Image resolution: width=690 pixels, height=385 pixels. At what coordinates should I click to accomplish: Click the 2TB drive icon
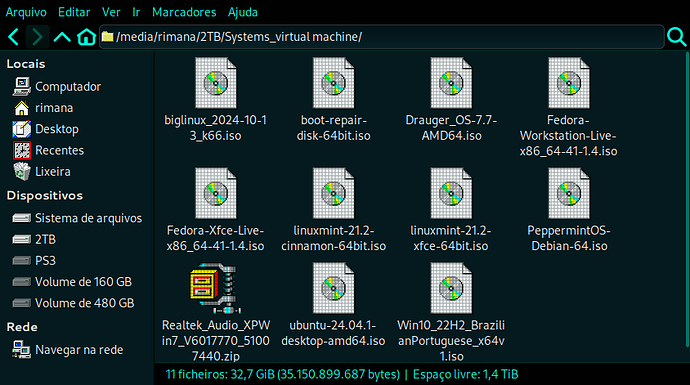coord(22,239)
